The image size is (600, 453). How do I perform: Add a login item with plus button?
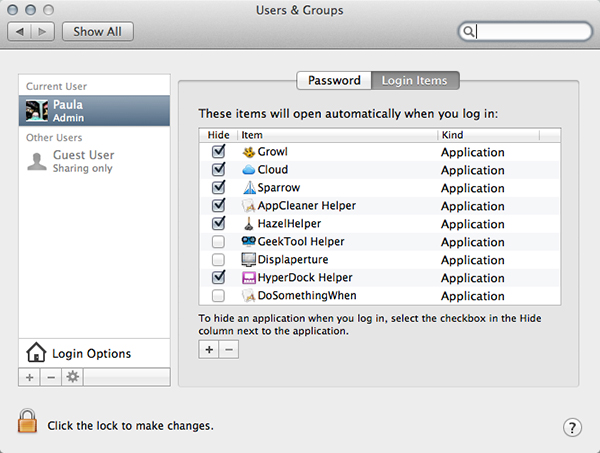click(209, 349)
